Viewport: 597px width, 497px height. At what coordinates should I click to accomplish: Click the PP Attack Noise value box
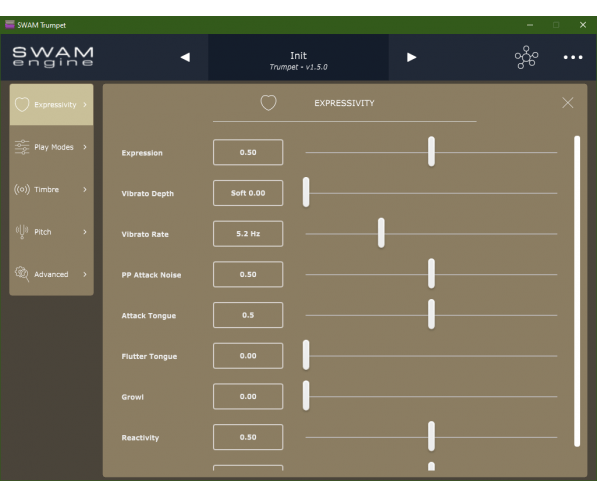[x=248, y=275]
